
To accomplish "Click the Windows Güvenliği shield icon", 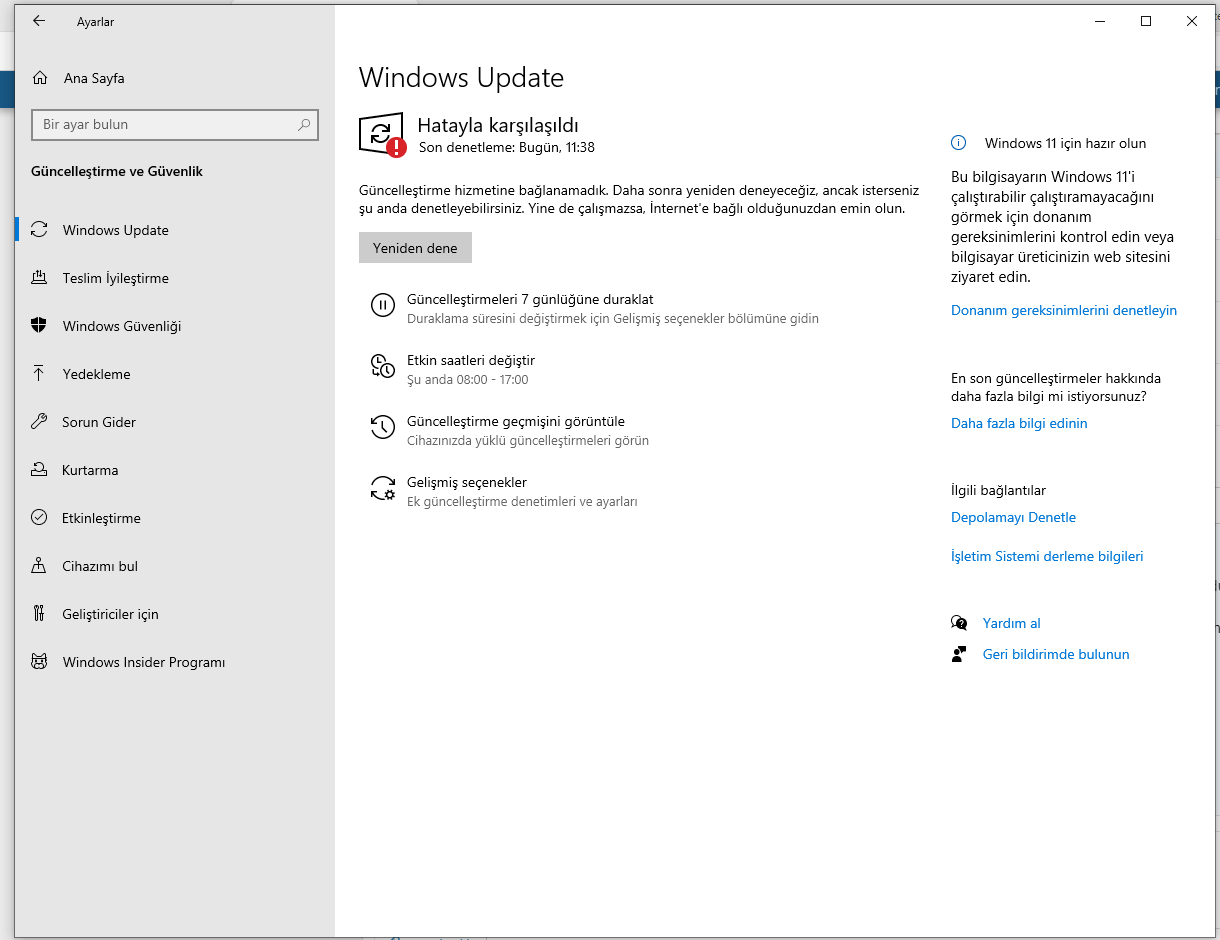I will point(39,326).
